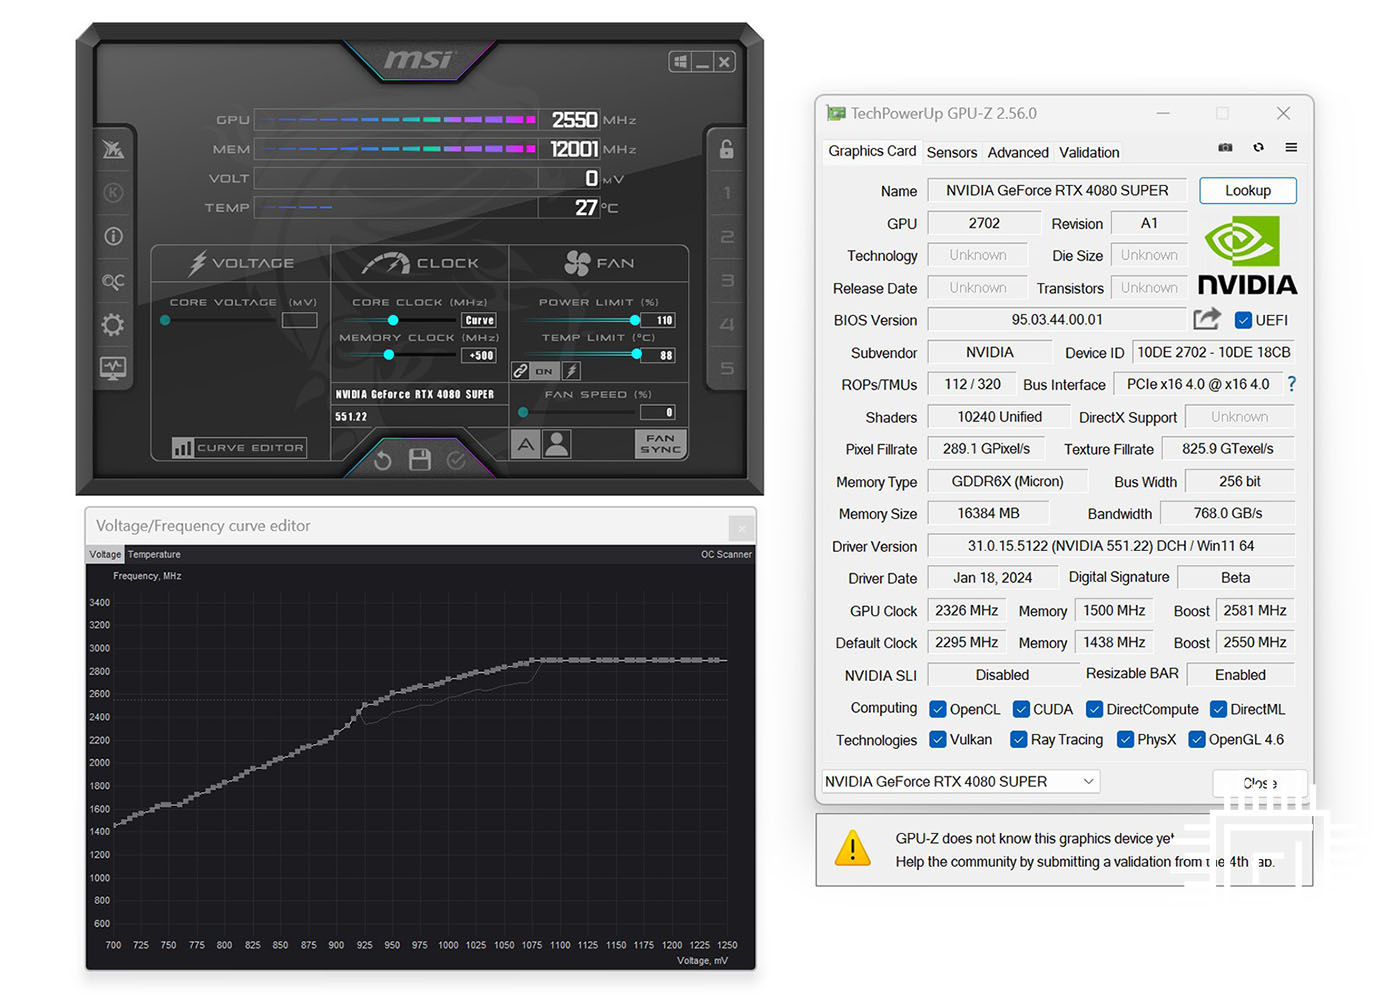The width and height of the screenshot is (1400, 1000).
Task: Click the memory clock slider handle
Action: click(389, 355)
